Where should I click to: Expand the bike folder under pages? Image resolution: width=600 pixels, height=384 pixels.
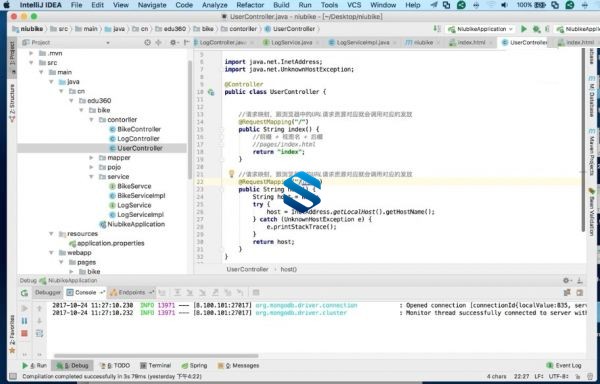72,272
